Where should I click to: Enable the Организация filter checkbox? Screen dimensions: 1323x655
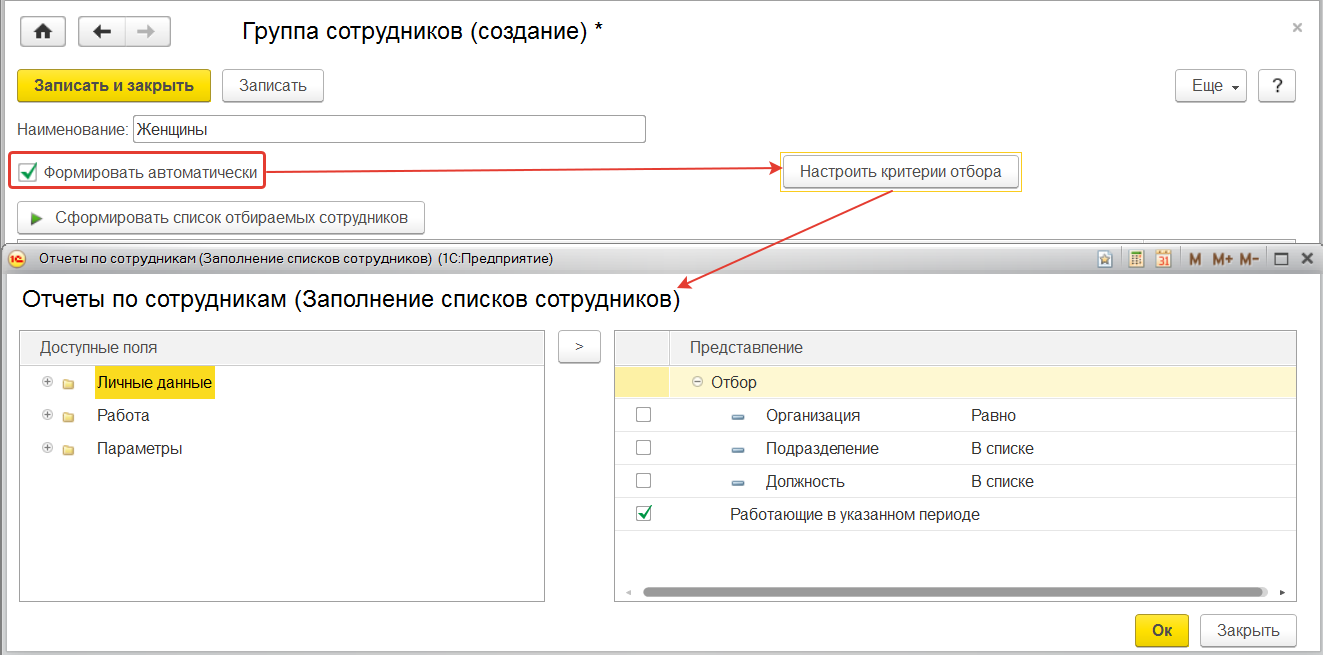click(643, 415)
